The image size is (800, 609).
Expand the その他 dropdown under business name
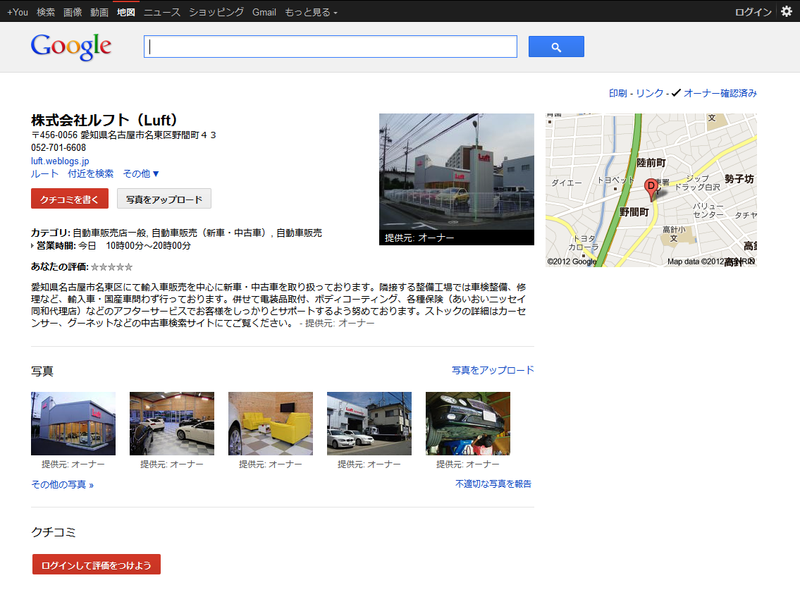click(141, 174)
